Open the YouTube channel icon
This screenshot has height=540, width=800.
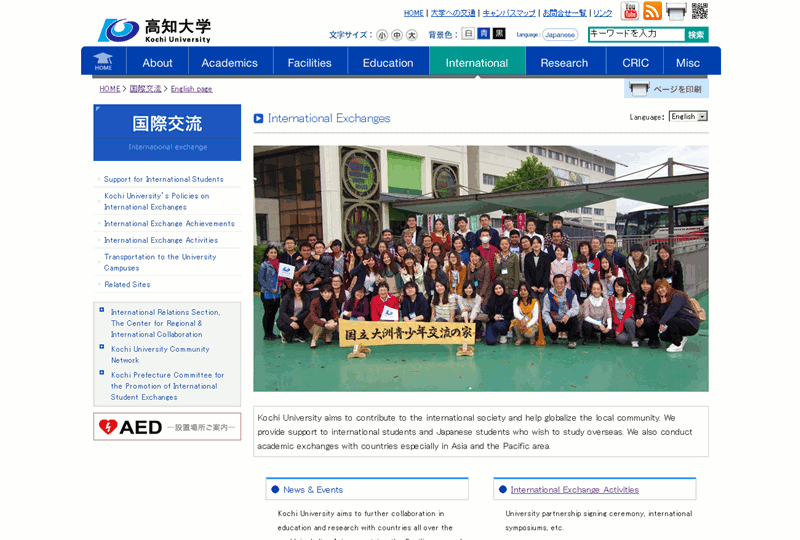(x=629, y=11)
